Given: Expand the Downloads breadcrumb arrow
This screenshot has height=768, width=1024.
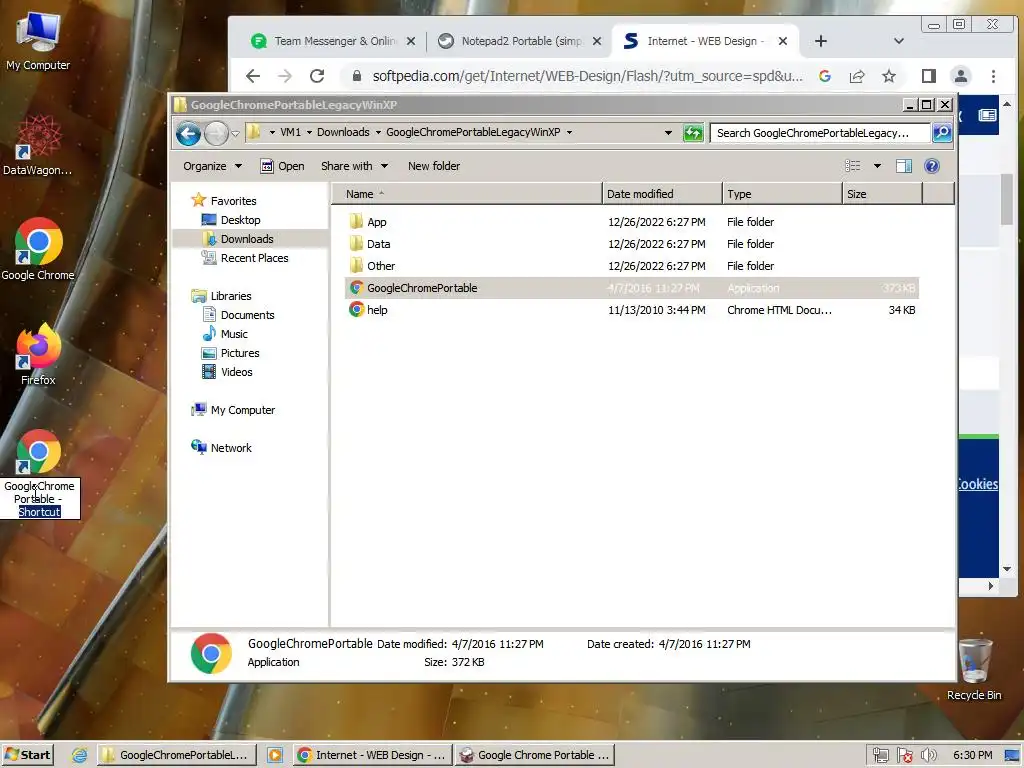Looking at the screenshot, I should 377,133.
